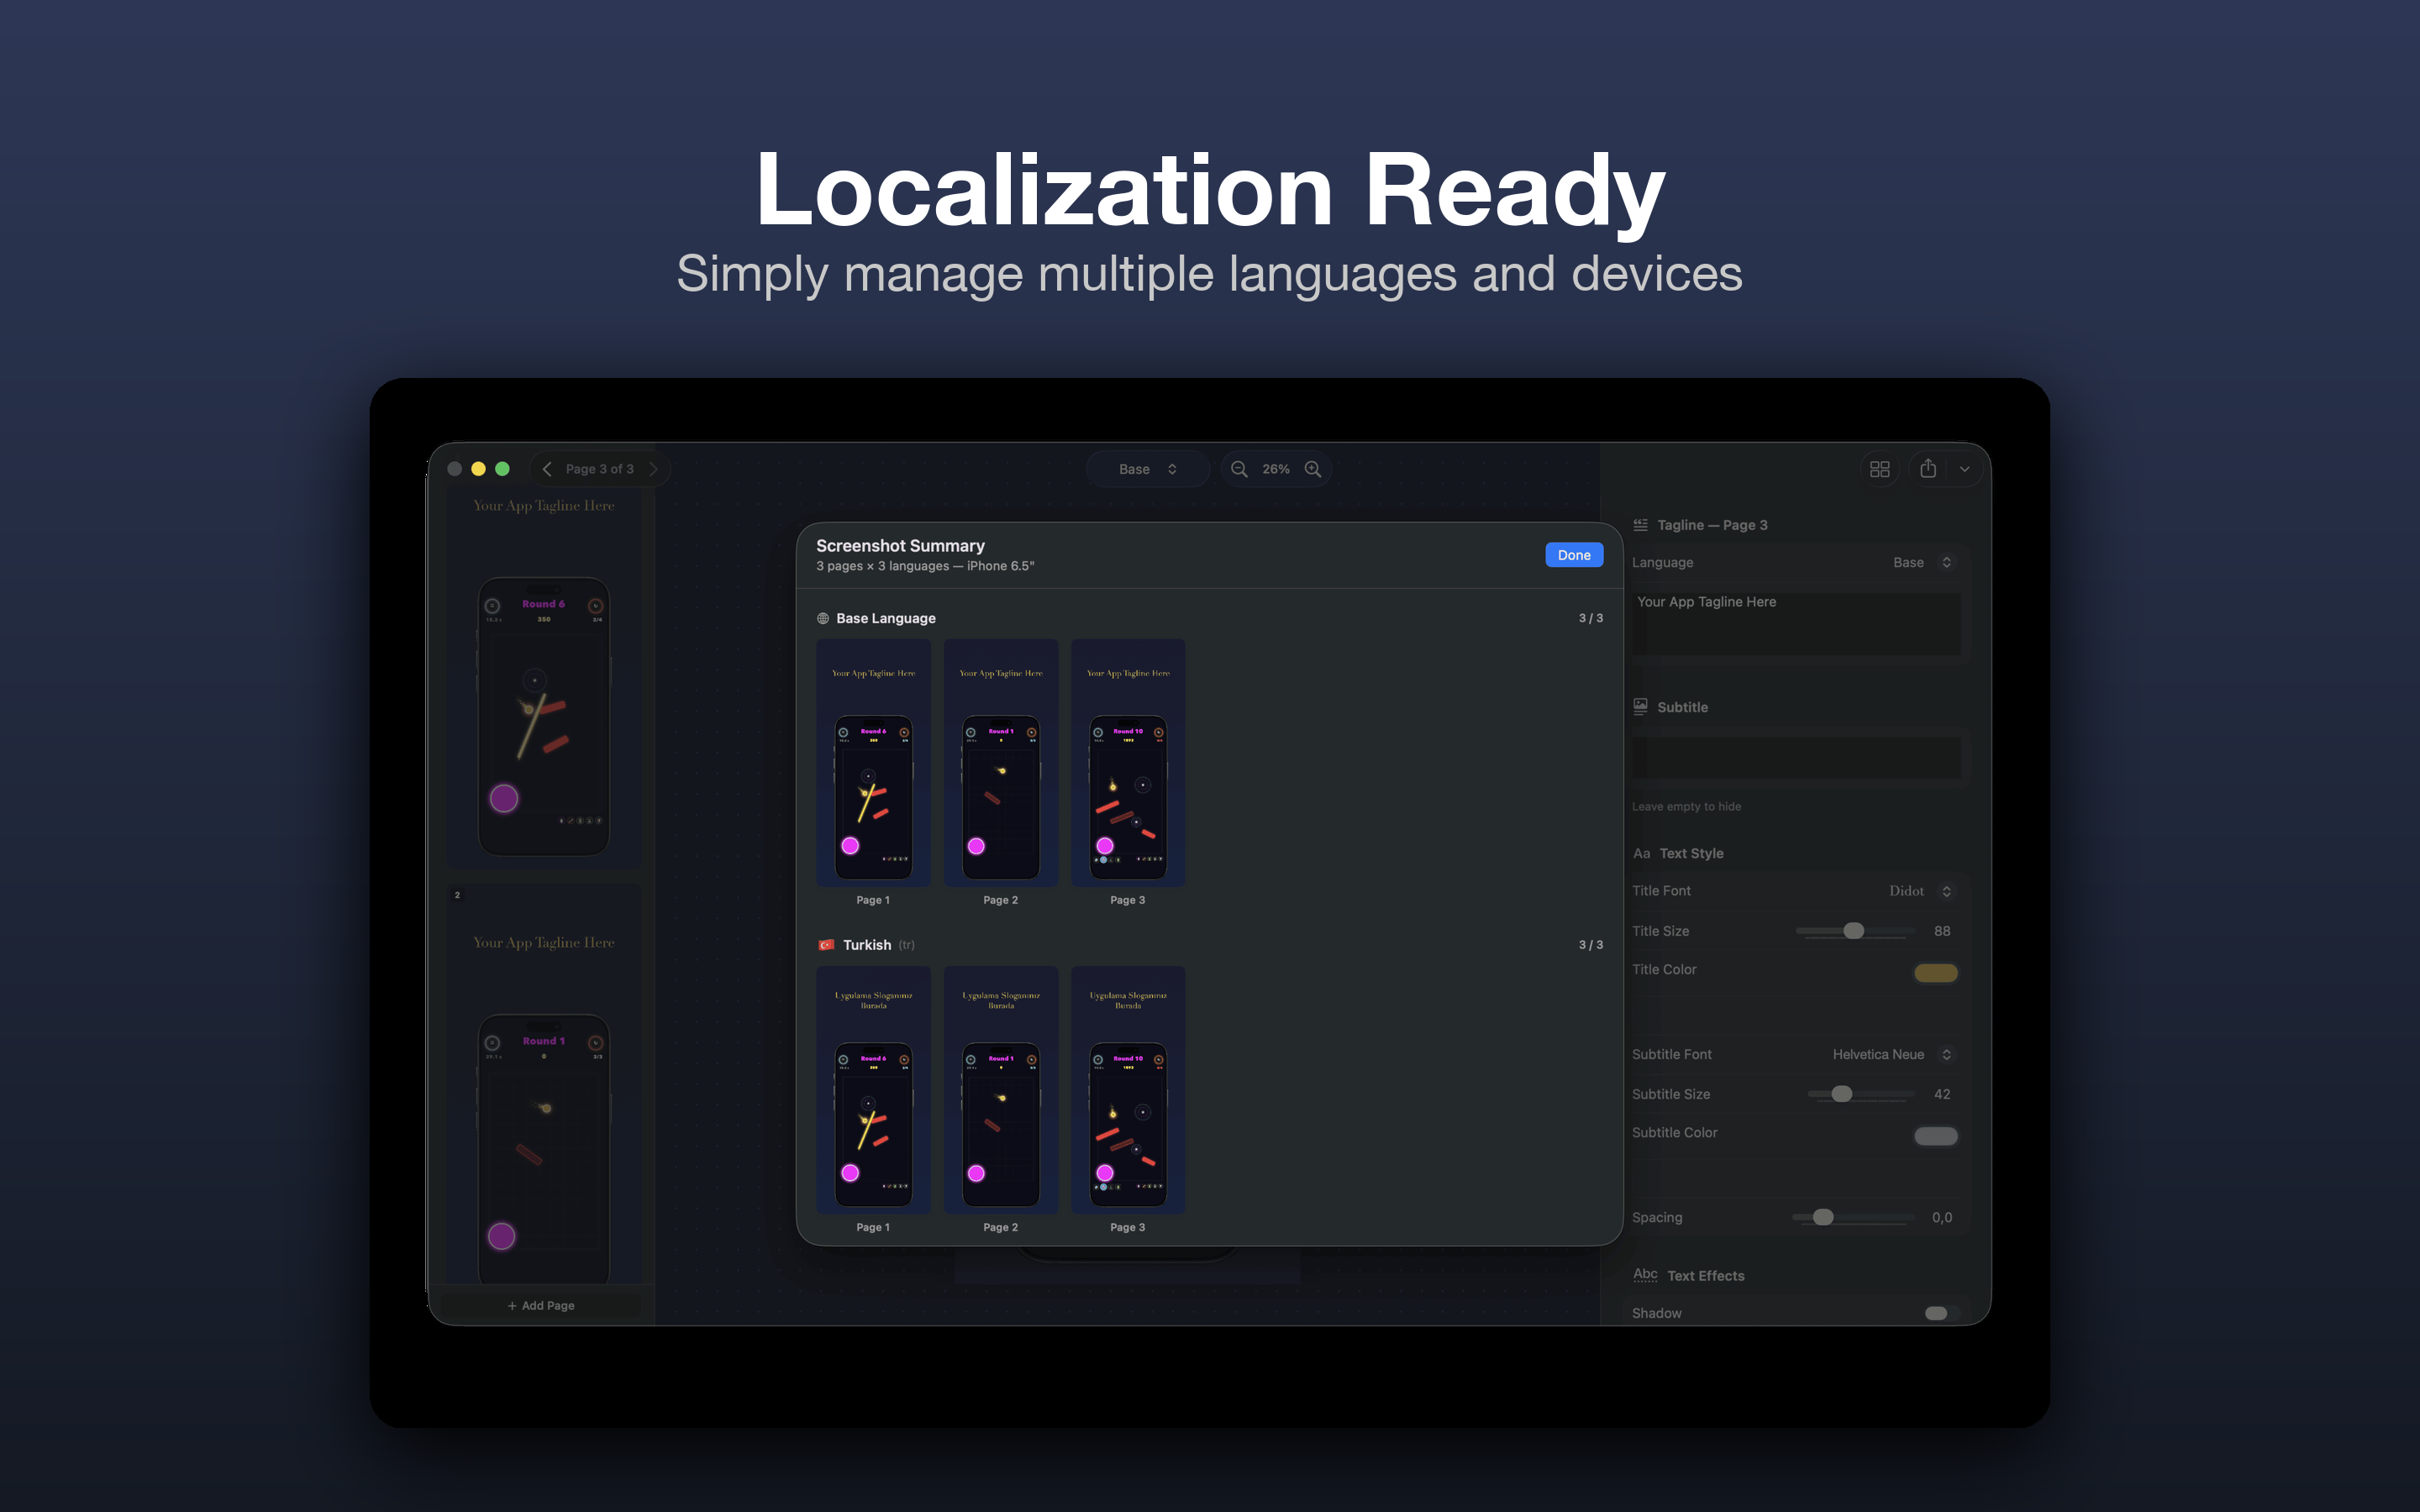Click the Tagline section icon on right panel
Screen dimensions: 2420x1512
coord(1640,524)
